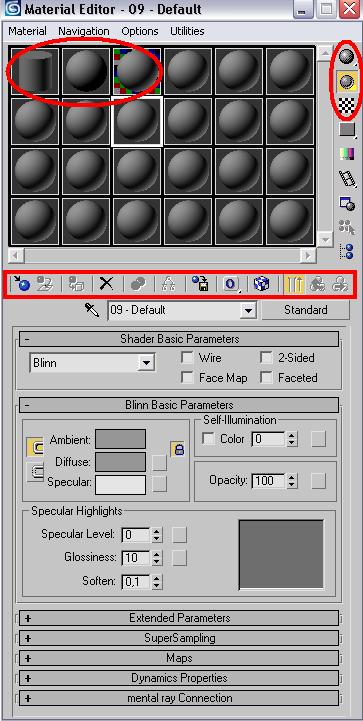Image resolution: width=363 pixels, height=721 pixels.
Task: Expand the Extended Parameters rollout
Action: [179, 618]
